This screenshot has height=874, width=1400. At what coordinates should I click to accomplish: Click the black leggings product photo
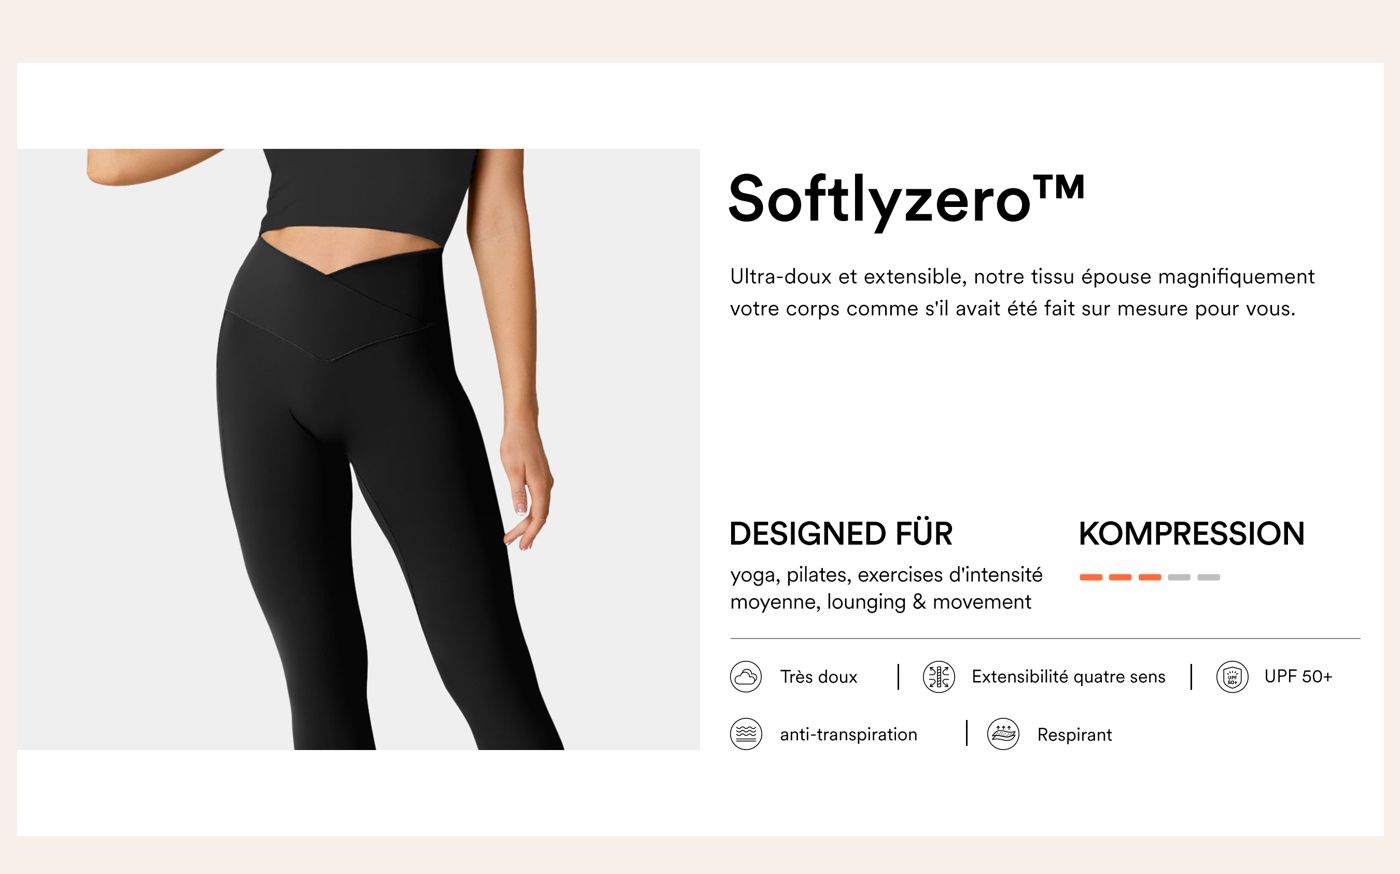[x=358, y=449]
